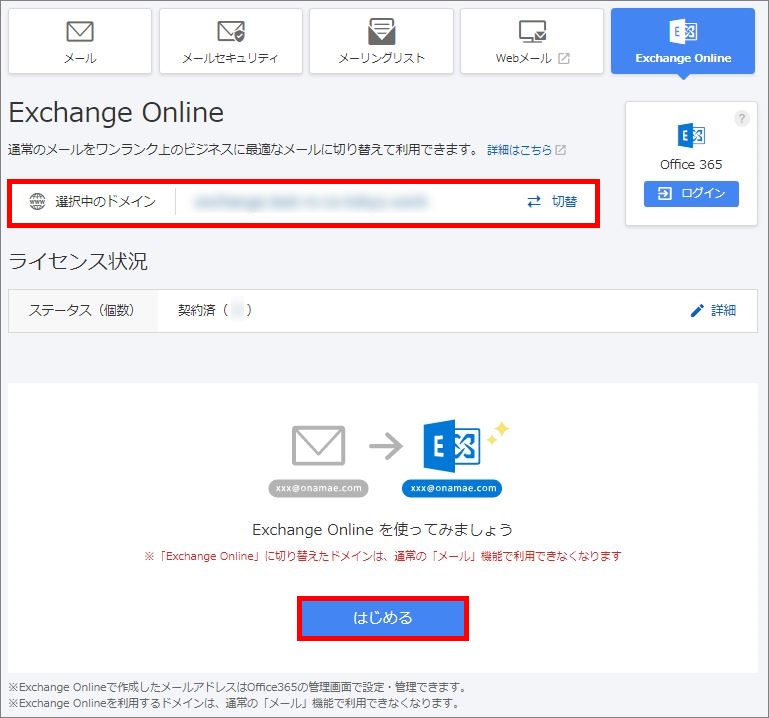Click the mailing list envelope icon
Screen dimensions: 769x718
point(382,31)
